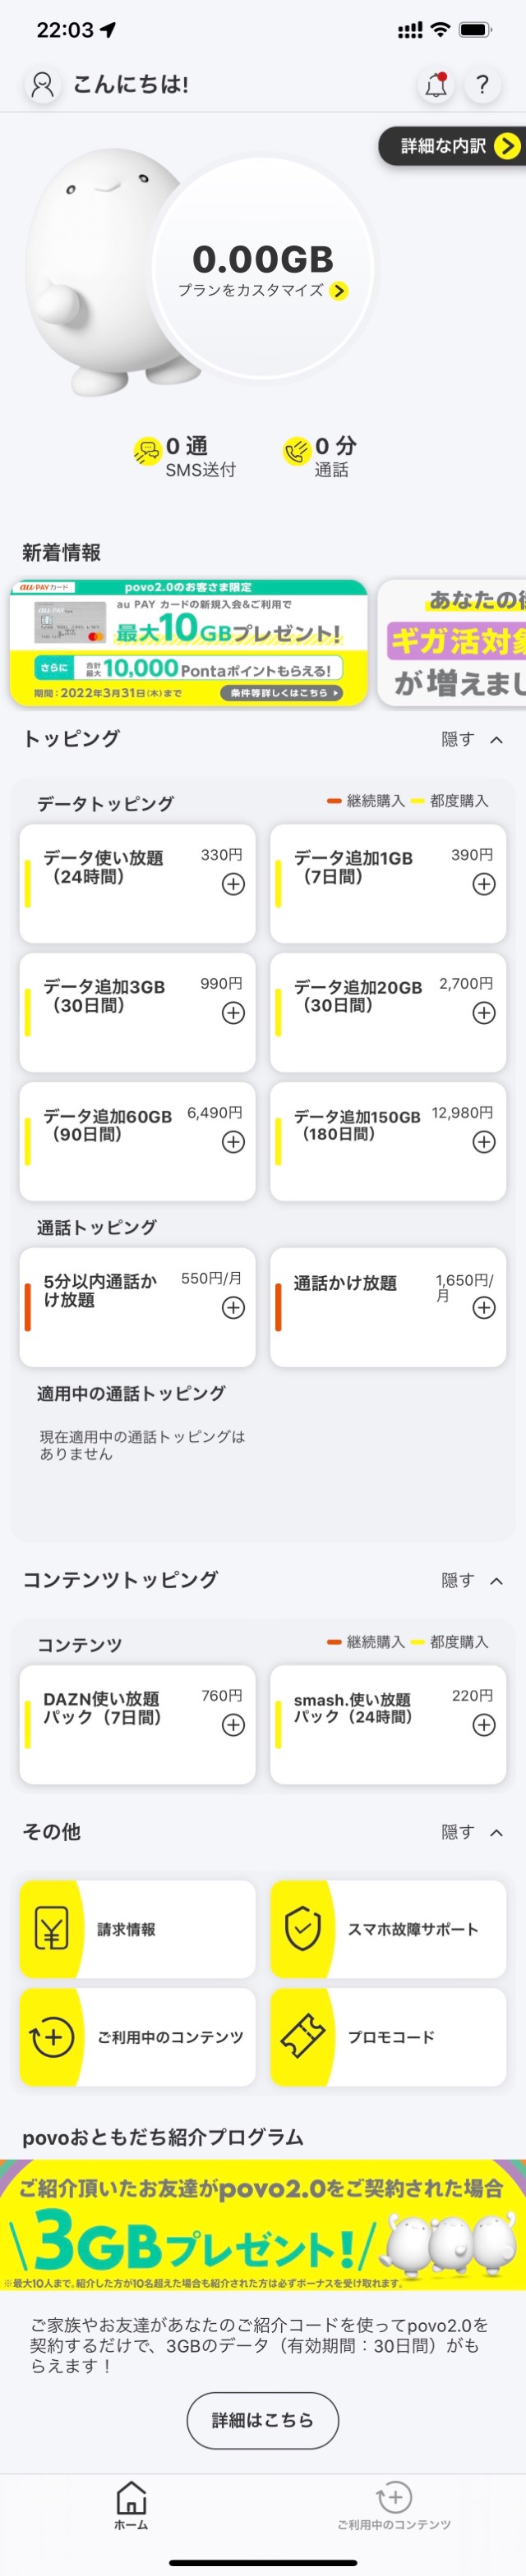
Task: Add the データ使い放題 24時間 topping plus icon
Action: tap(233, 884)
